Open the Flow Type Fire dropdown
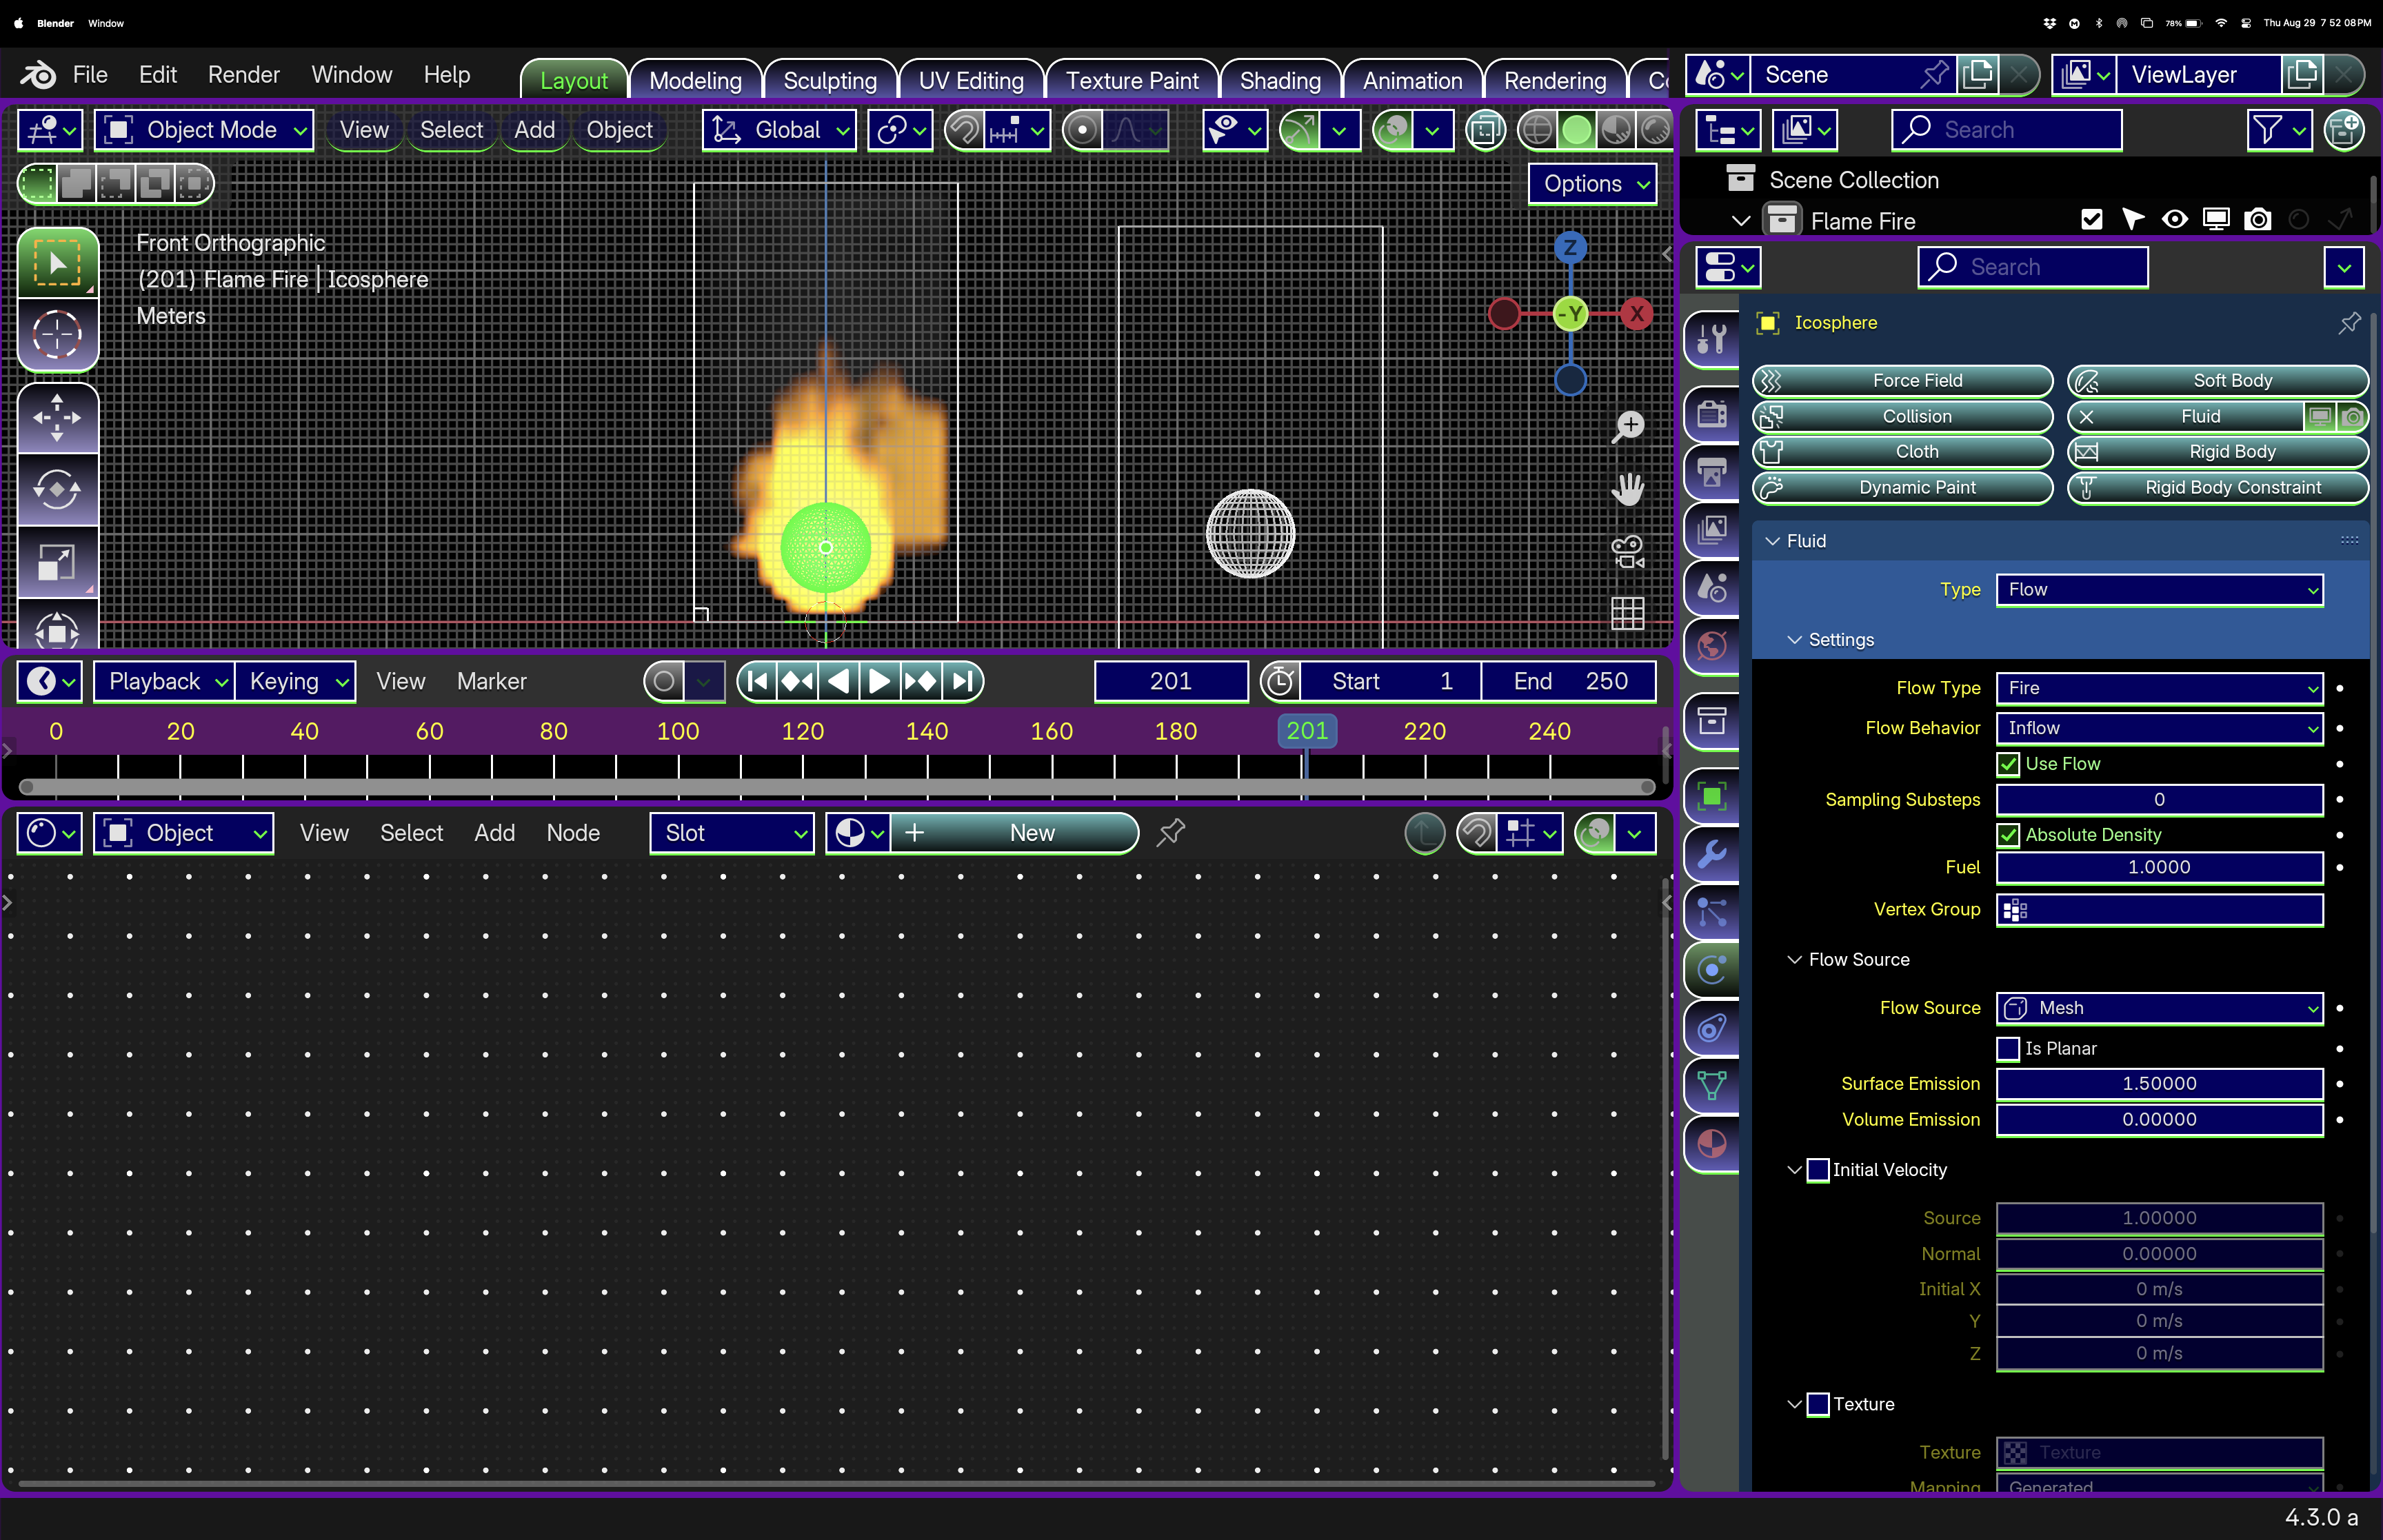 click(2159, 688)
